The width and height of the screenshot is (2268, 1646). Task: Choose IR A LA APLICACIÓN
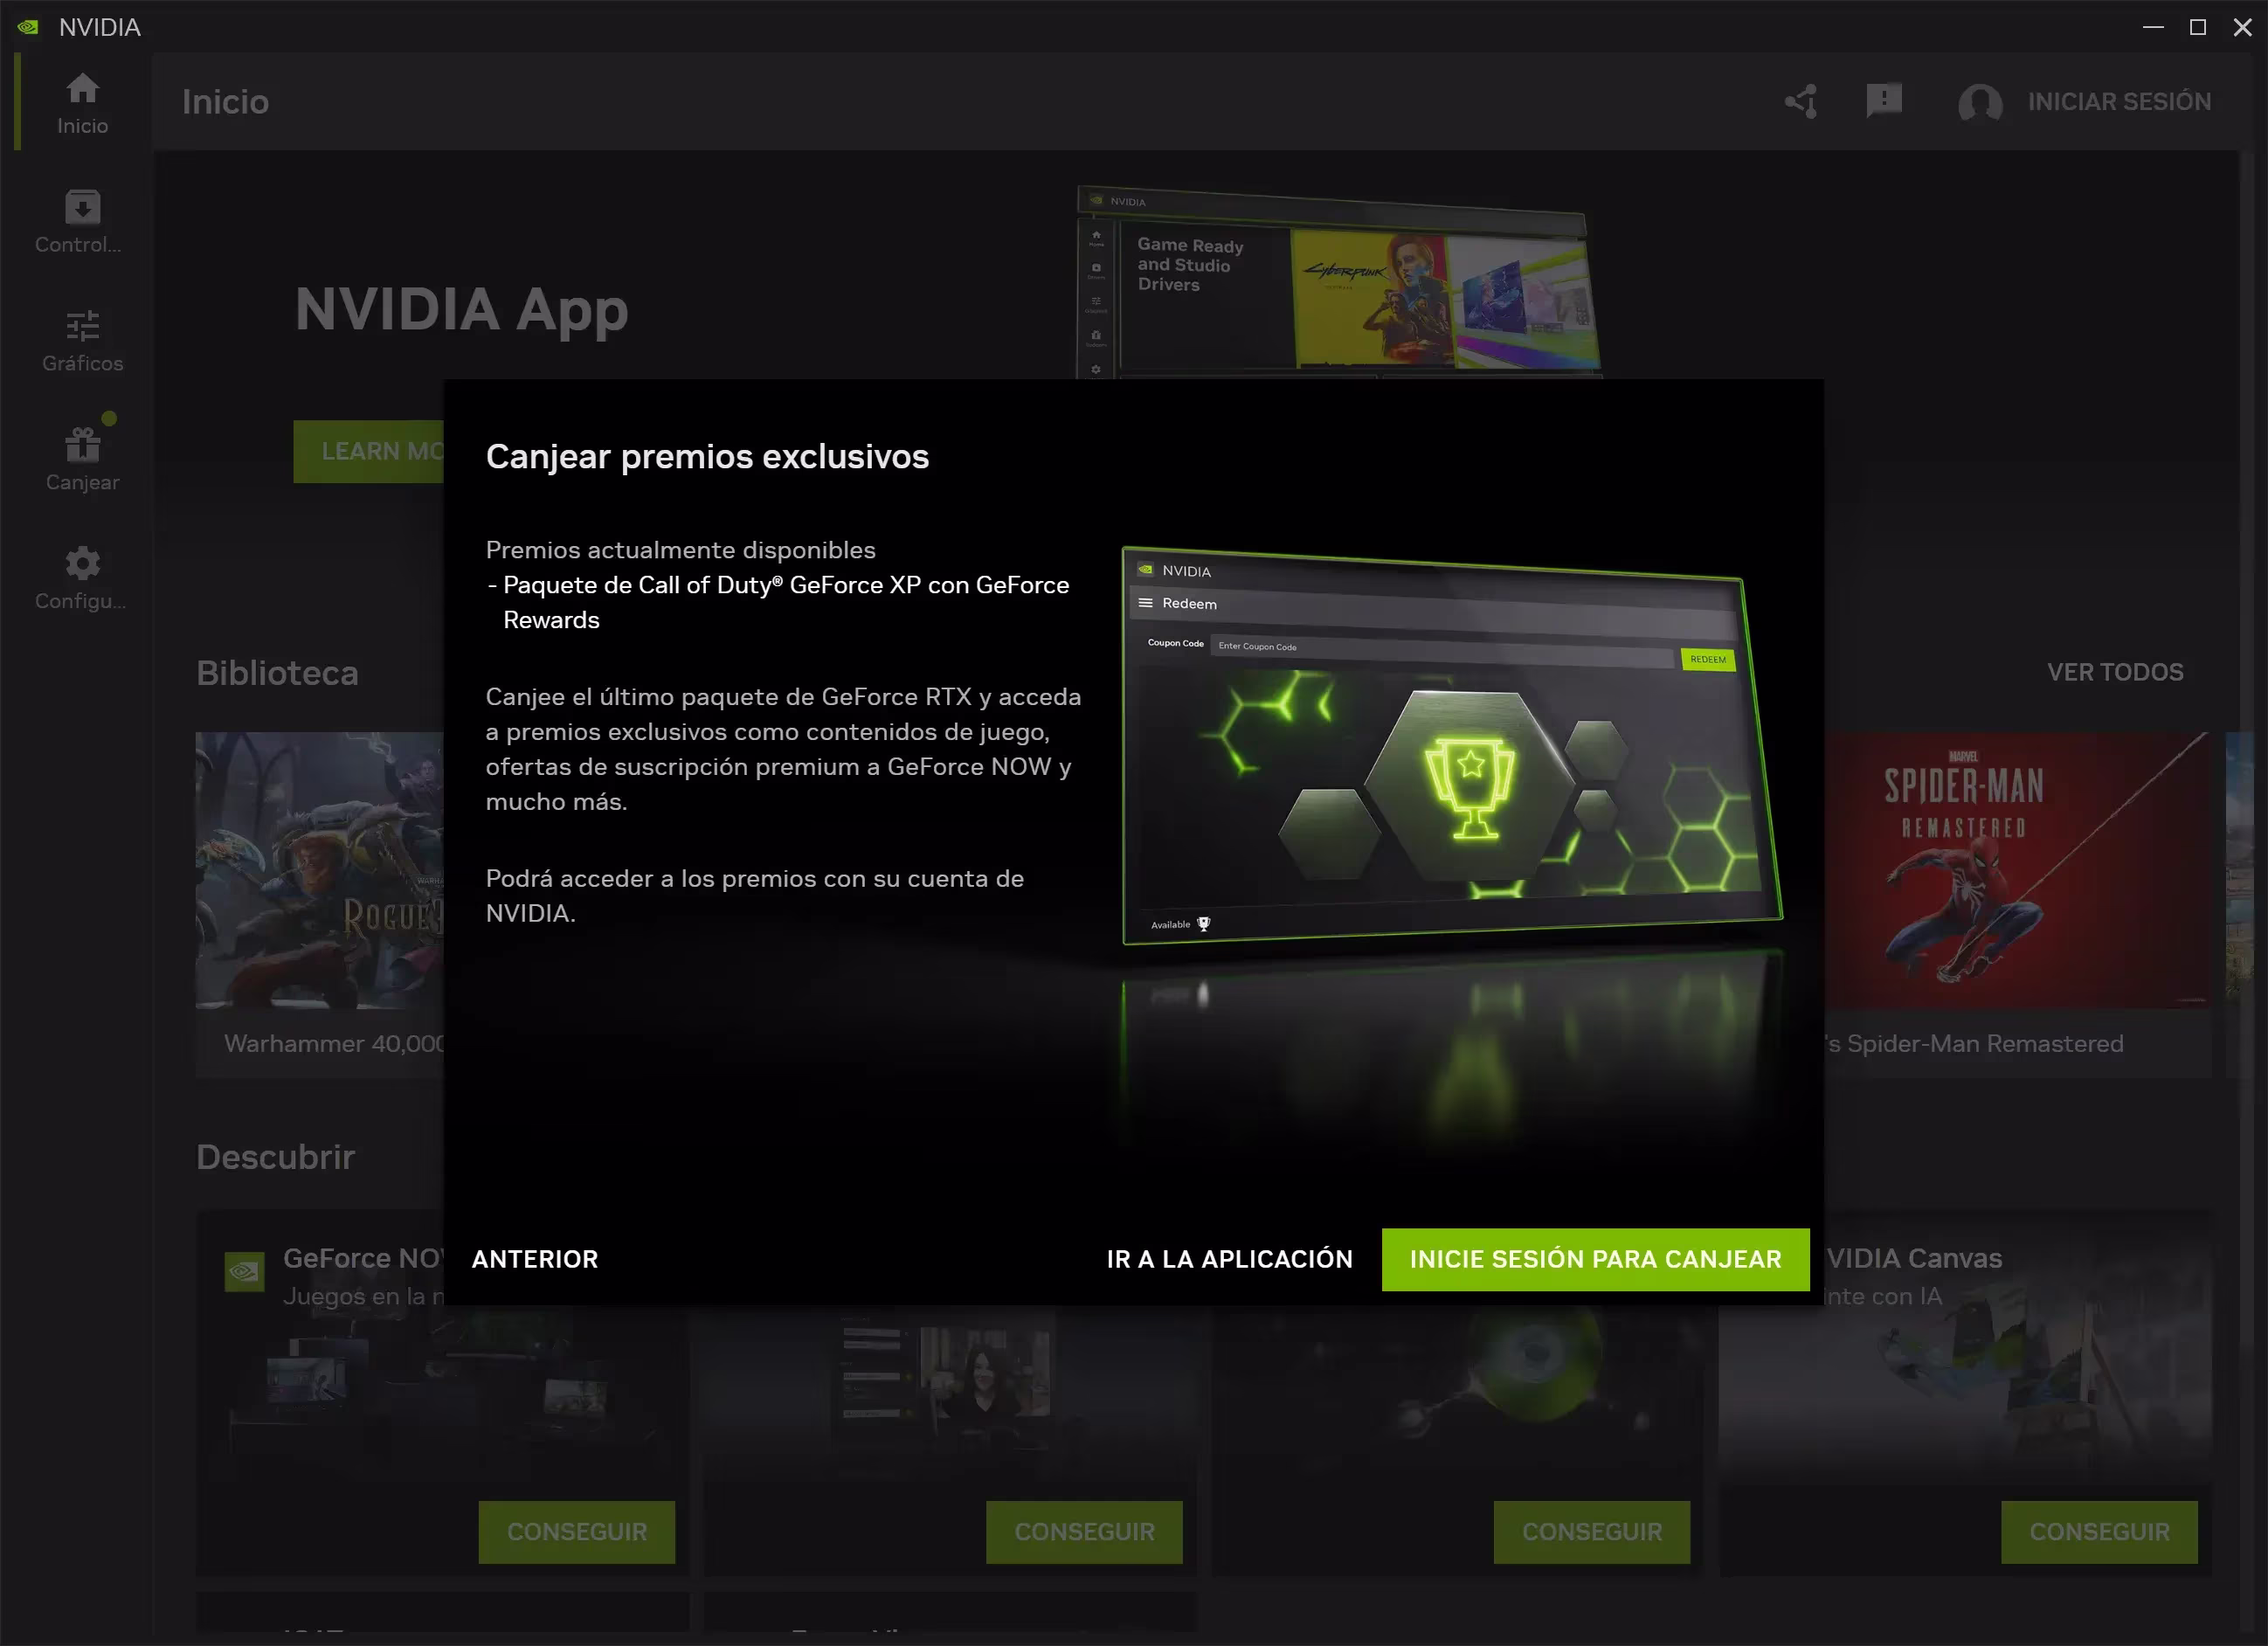pos(1229,1259)
